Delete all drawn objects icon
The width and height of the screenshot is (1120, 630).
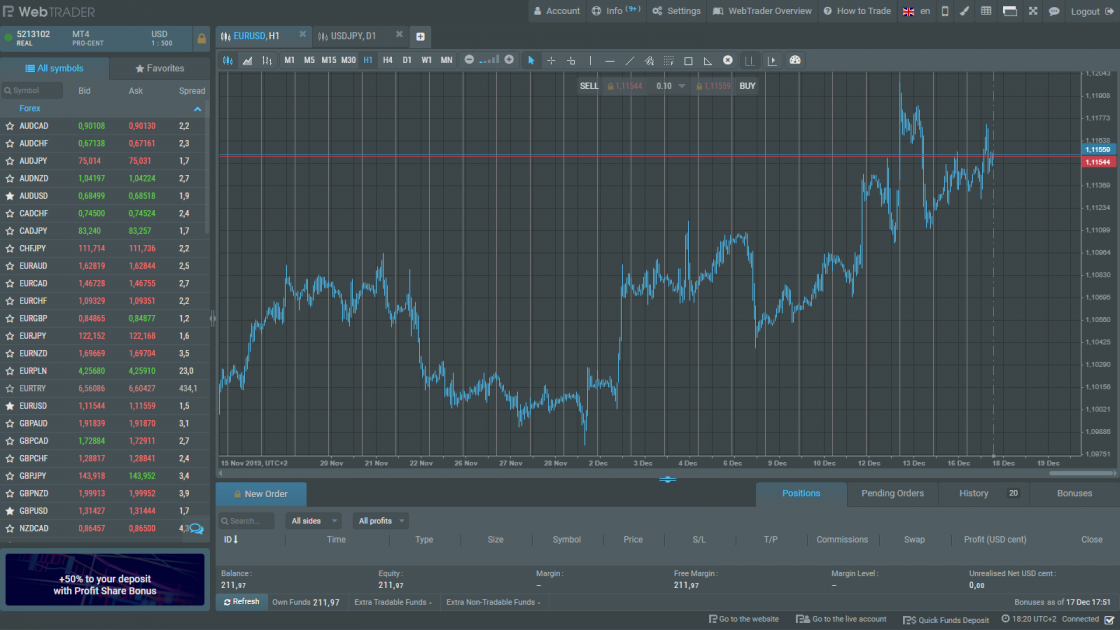click(728, 60)
